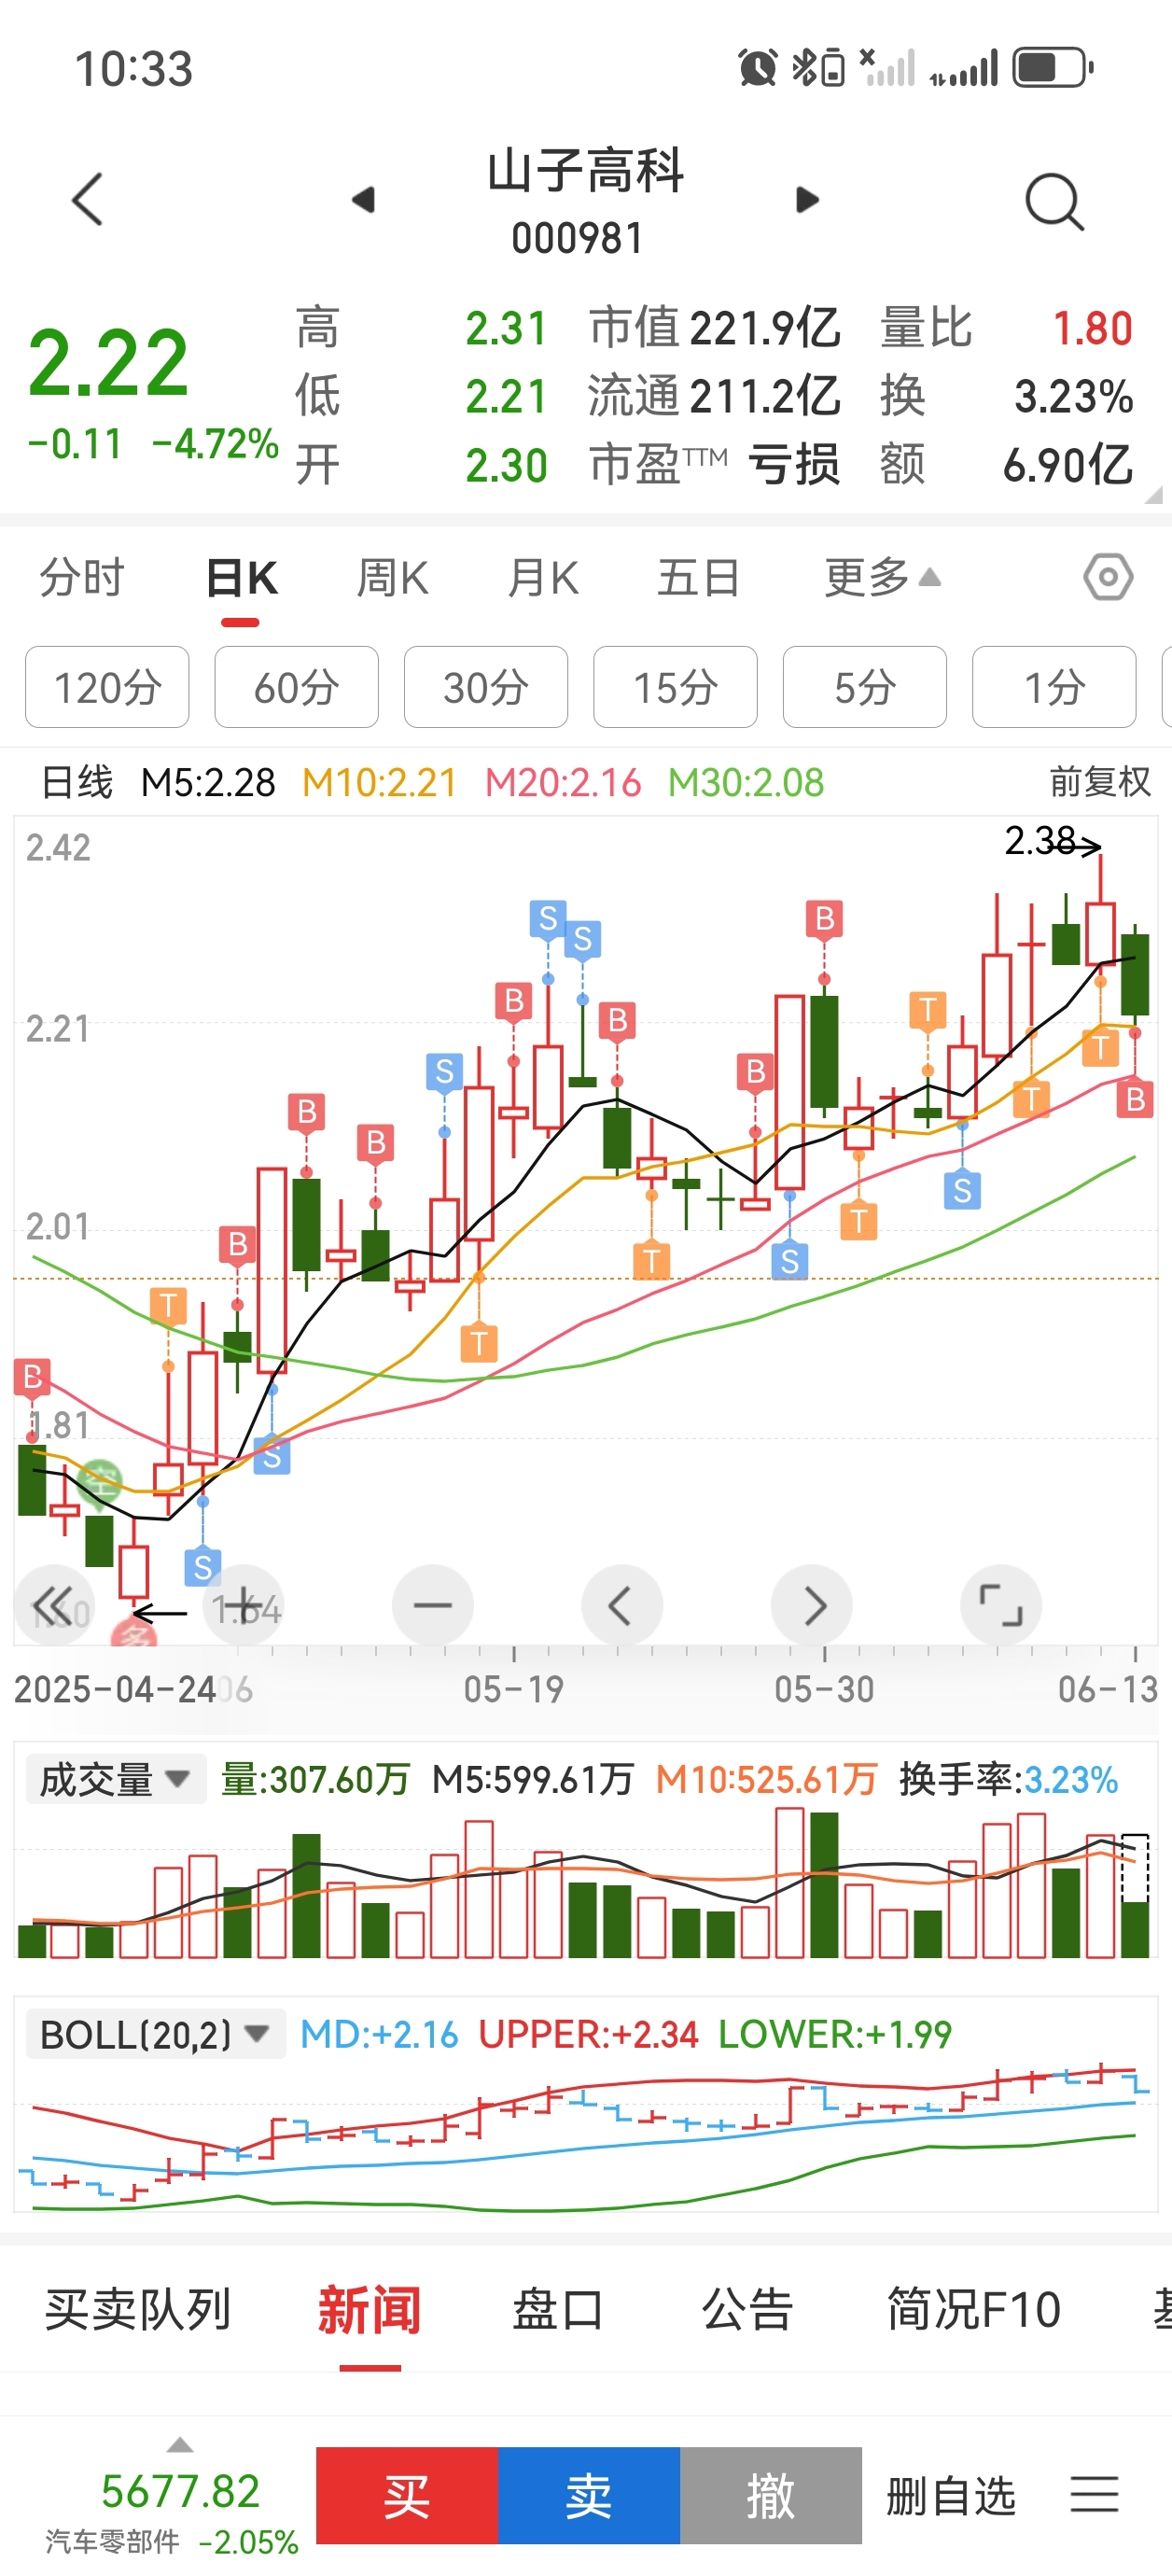
Task: Jump chart to earliest with double arrow
Action: tap(53, 1605)
